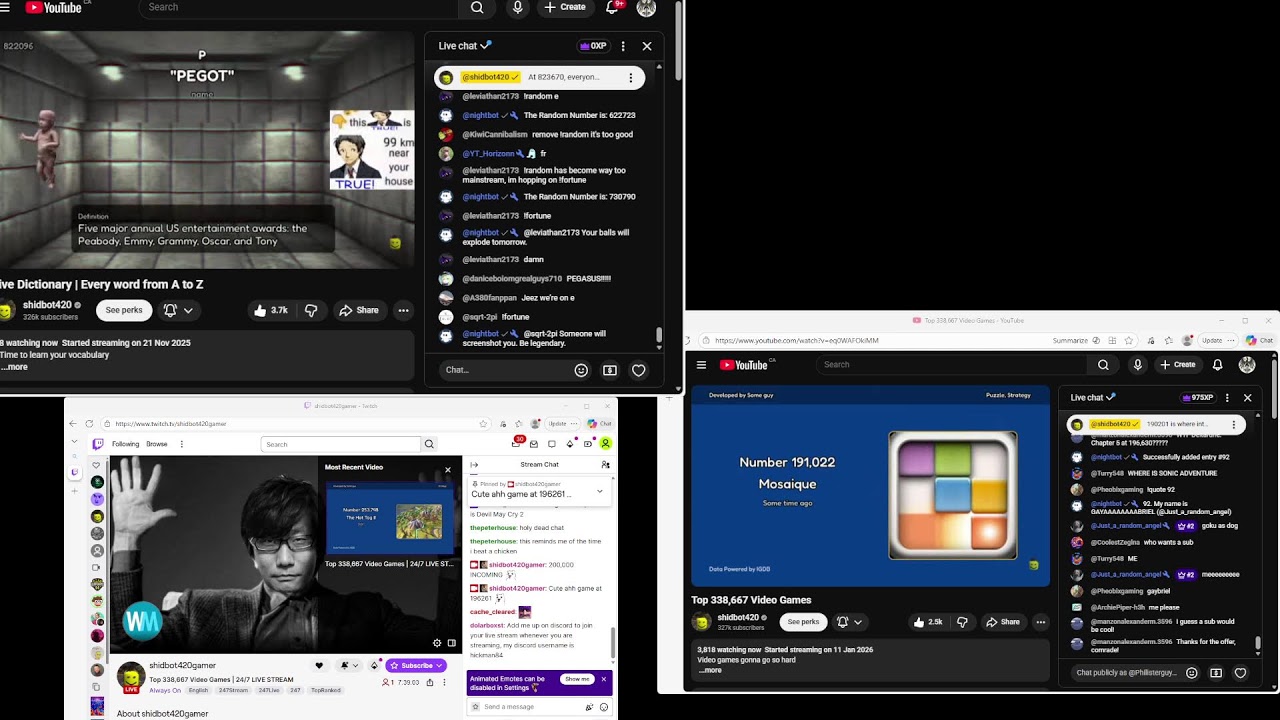This screenshot has height=720, width=1280.
Task: Open Live Dictionary chat options menu
Action: (623, 46)
